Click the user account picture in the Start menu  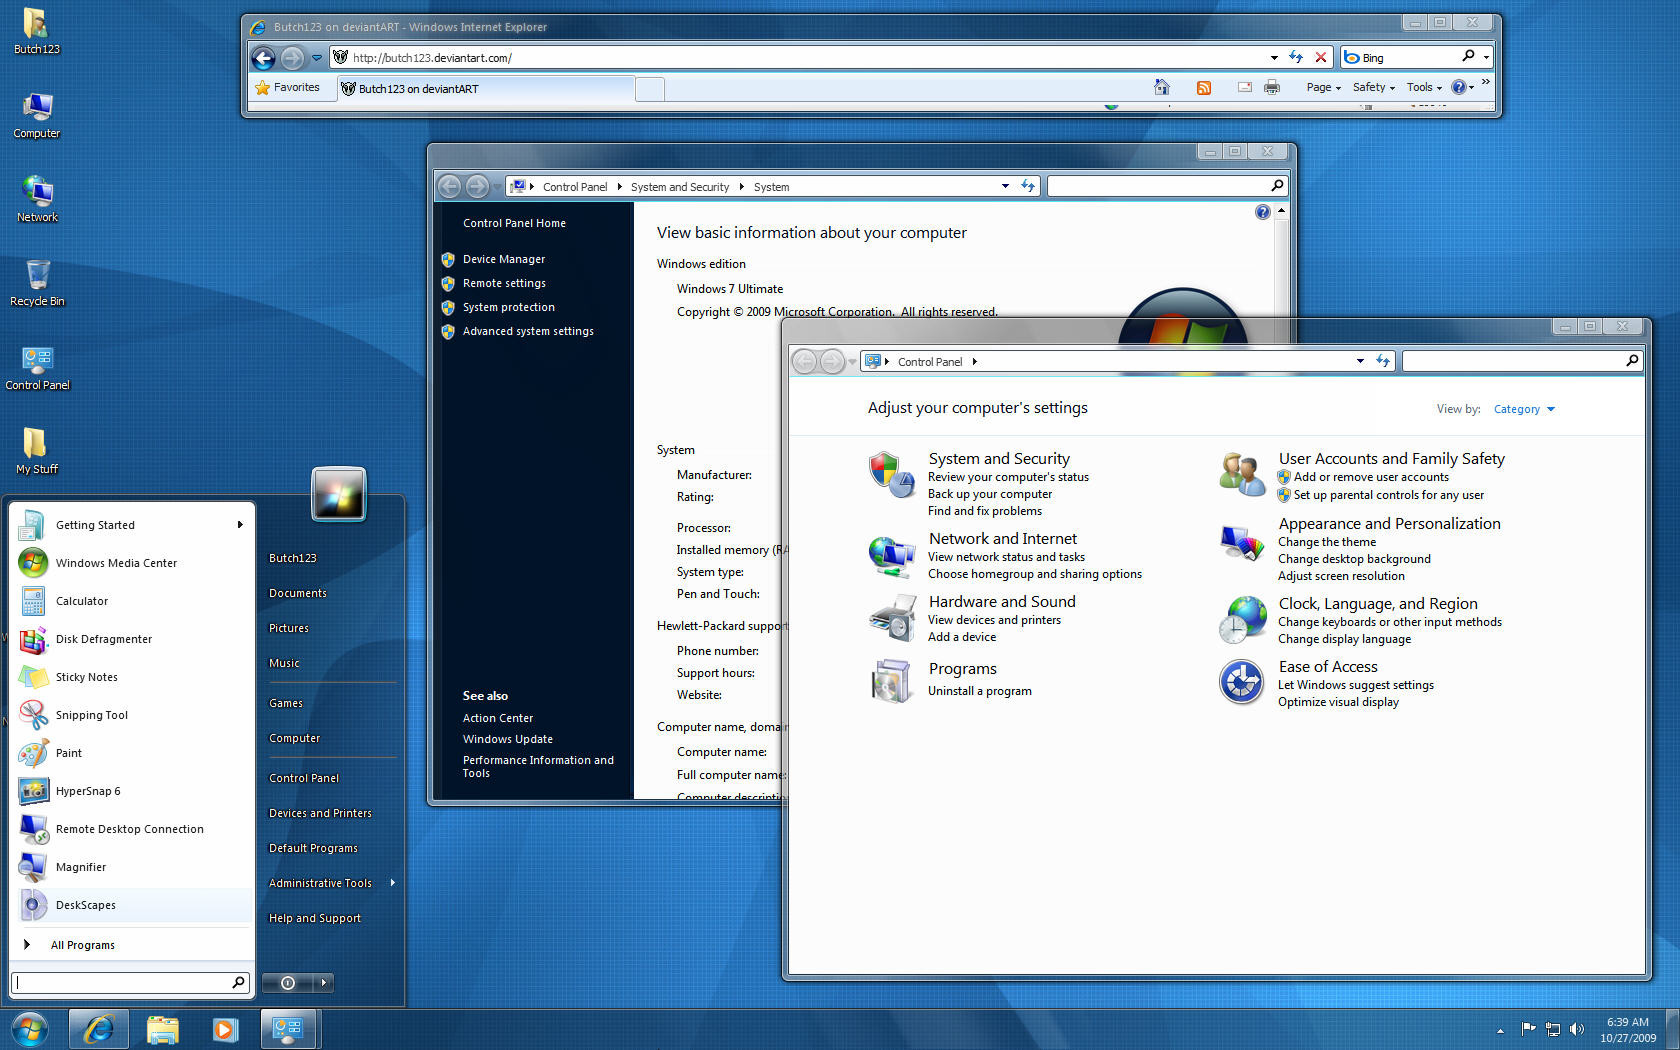(339, 494)
